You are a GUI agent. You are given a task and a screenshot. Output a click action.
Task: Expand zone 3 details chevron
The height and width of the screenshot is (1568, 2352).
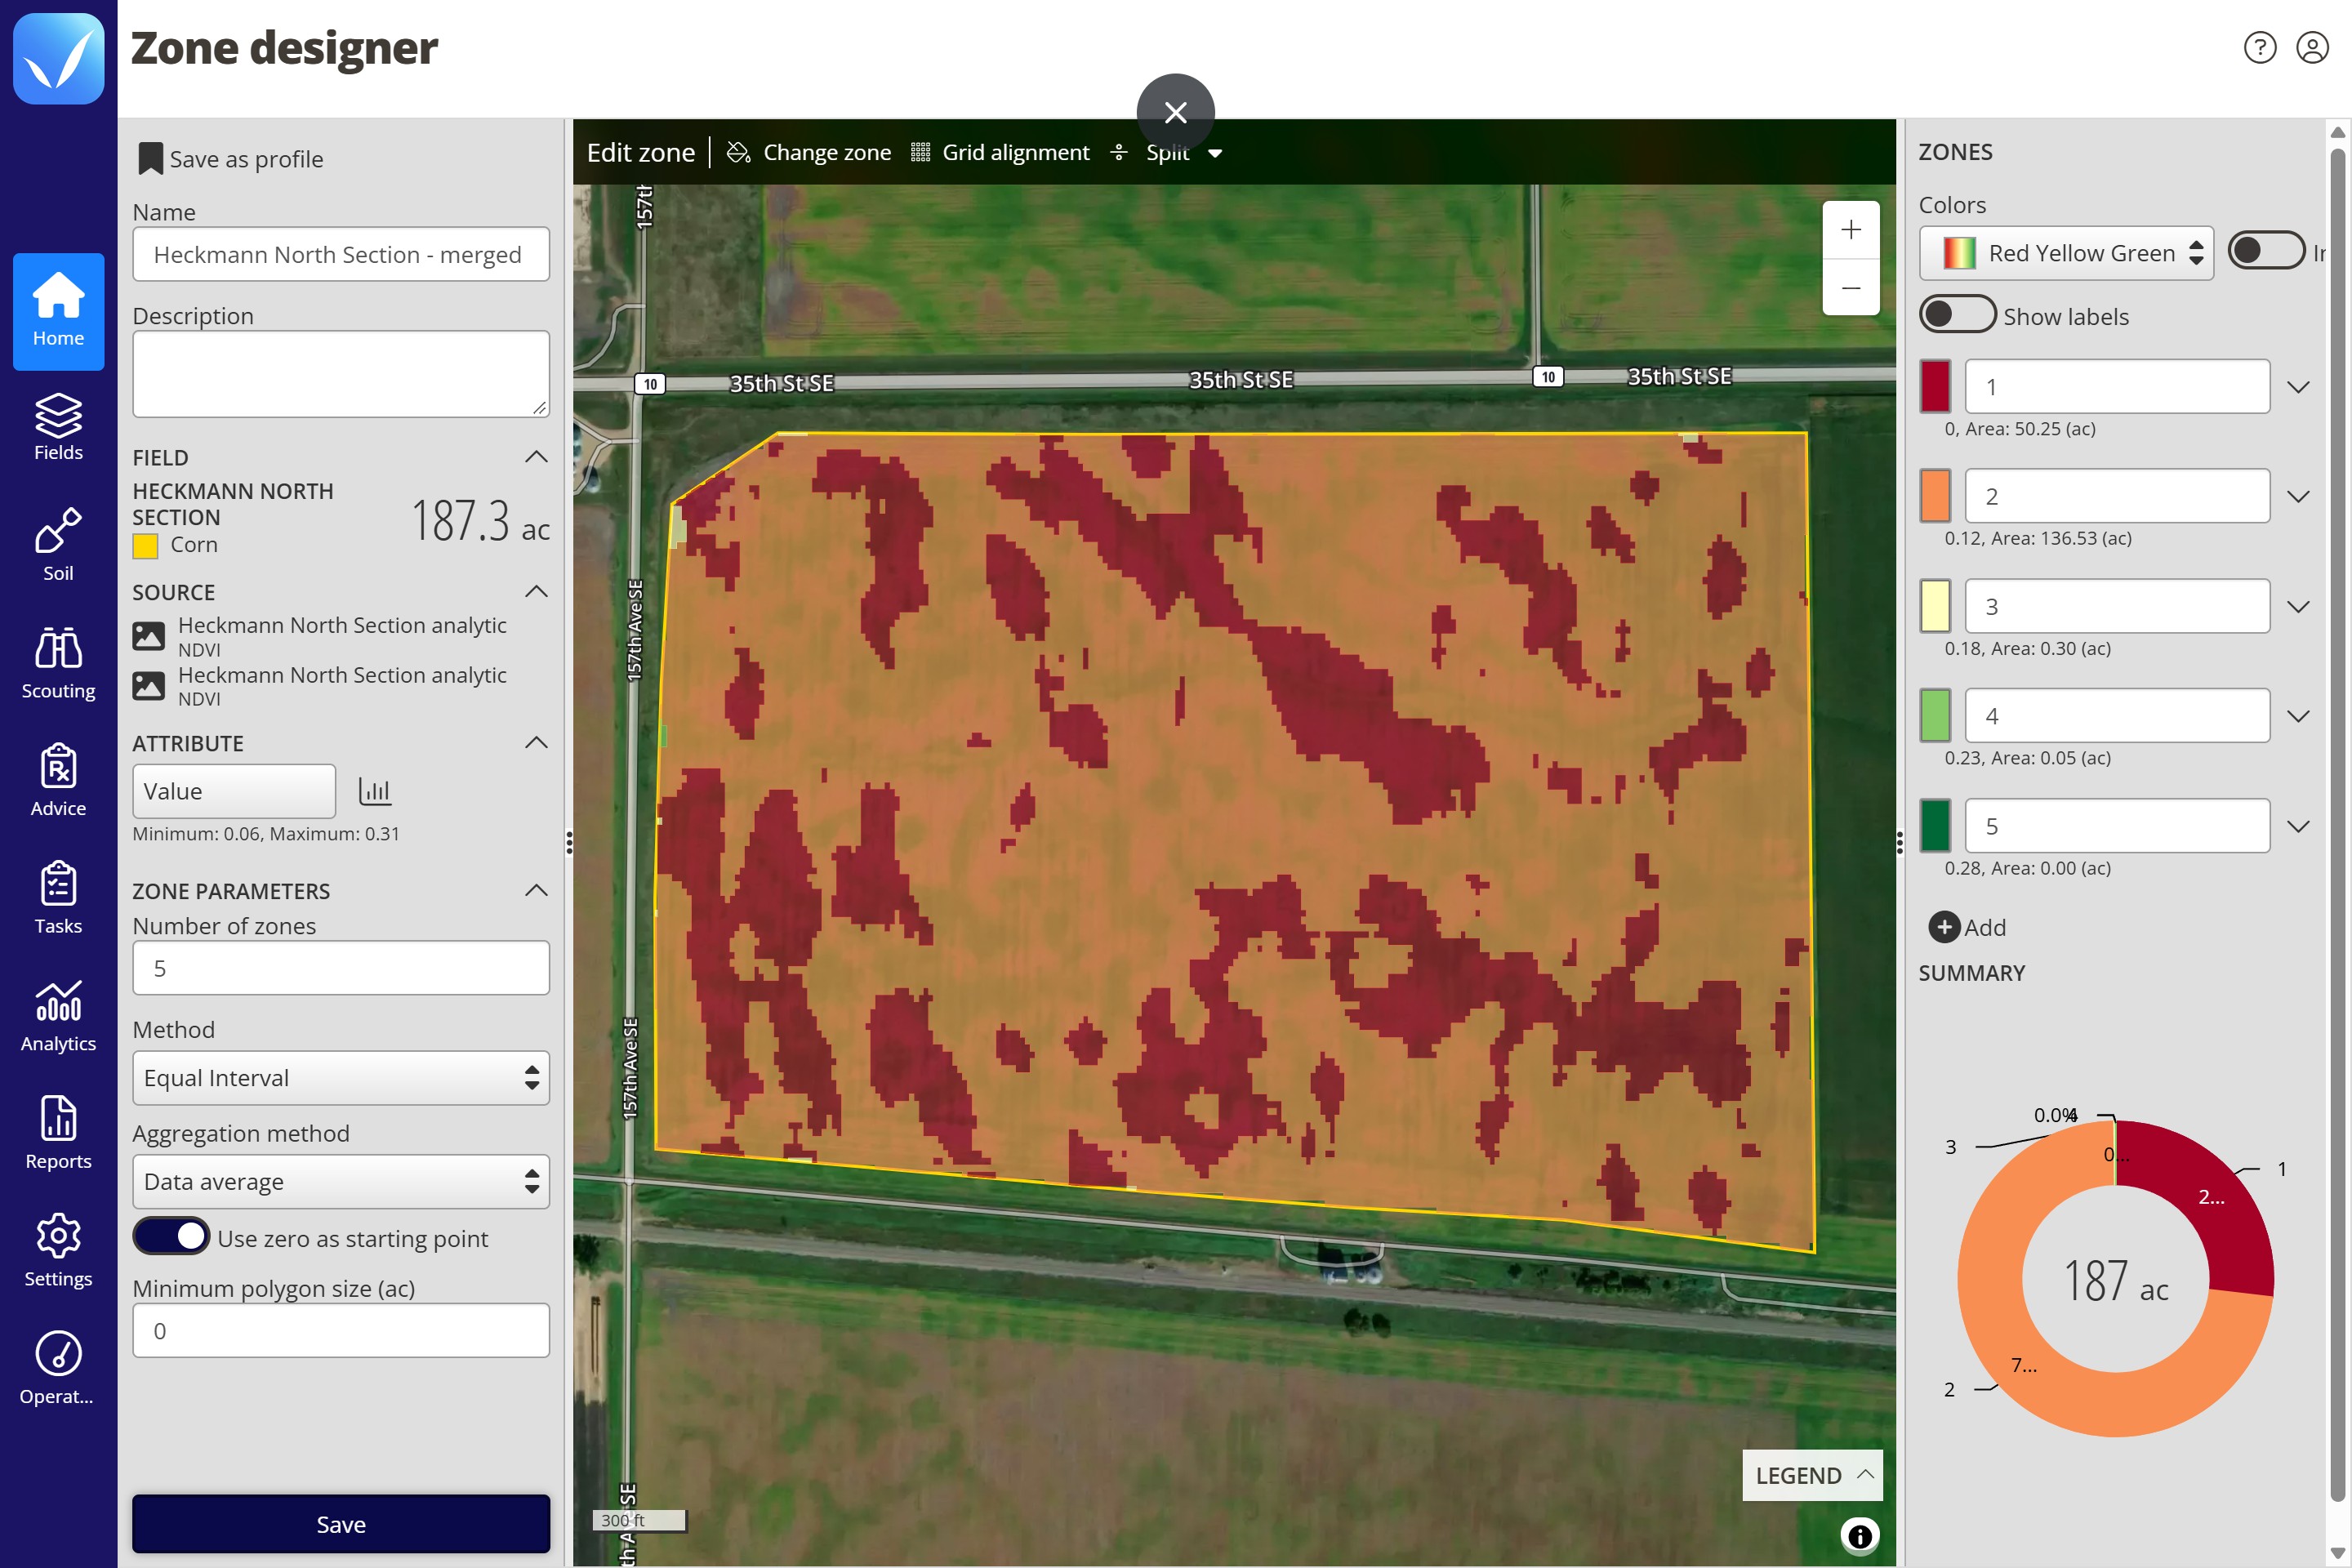tap(2298, 607)
